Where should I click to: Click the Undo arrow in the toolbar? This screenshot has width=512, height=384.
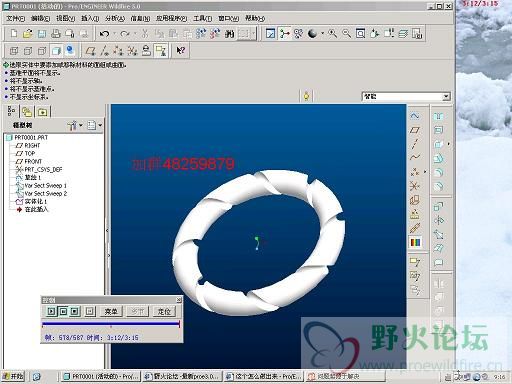104,34
